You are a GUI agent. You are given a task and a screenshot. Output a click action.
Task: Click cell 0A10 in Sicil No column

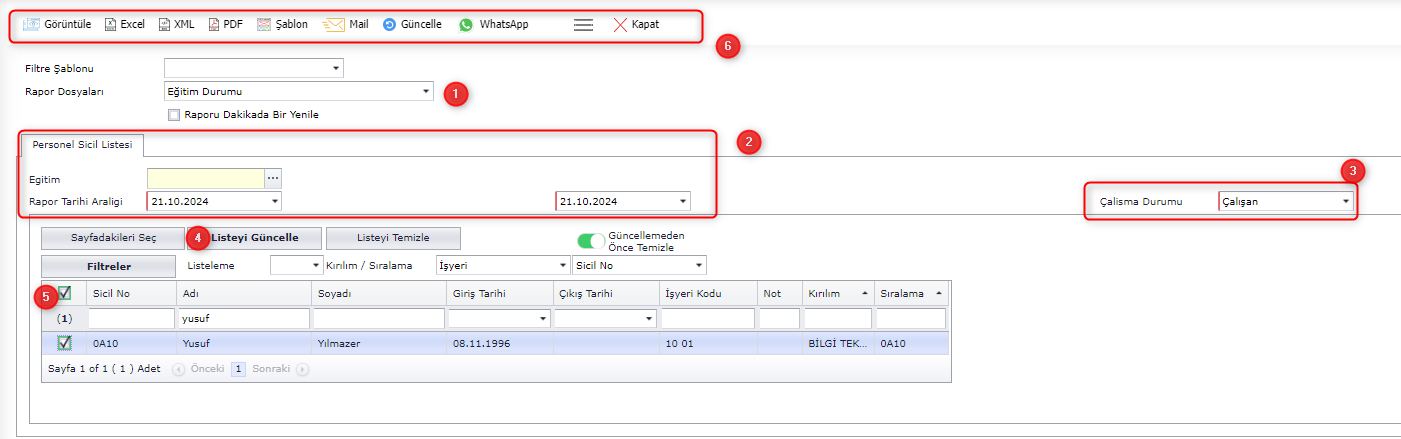pos(130,343)
